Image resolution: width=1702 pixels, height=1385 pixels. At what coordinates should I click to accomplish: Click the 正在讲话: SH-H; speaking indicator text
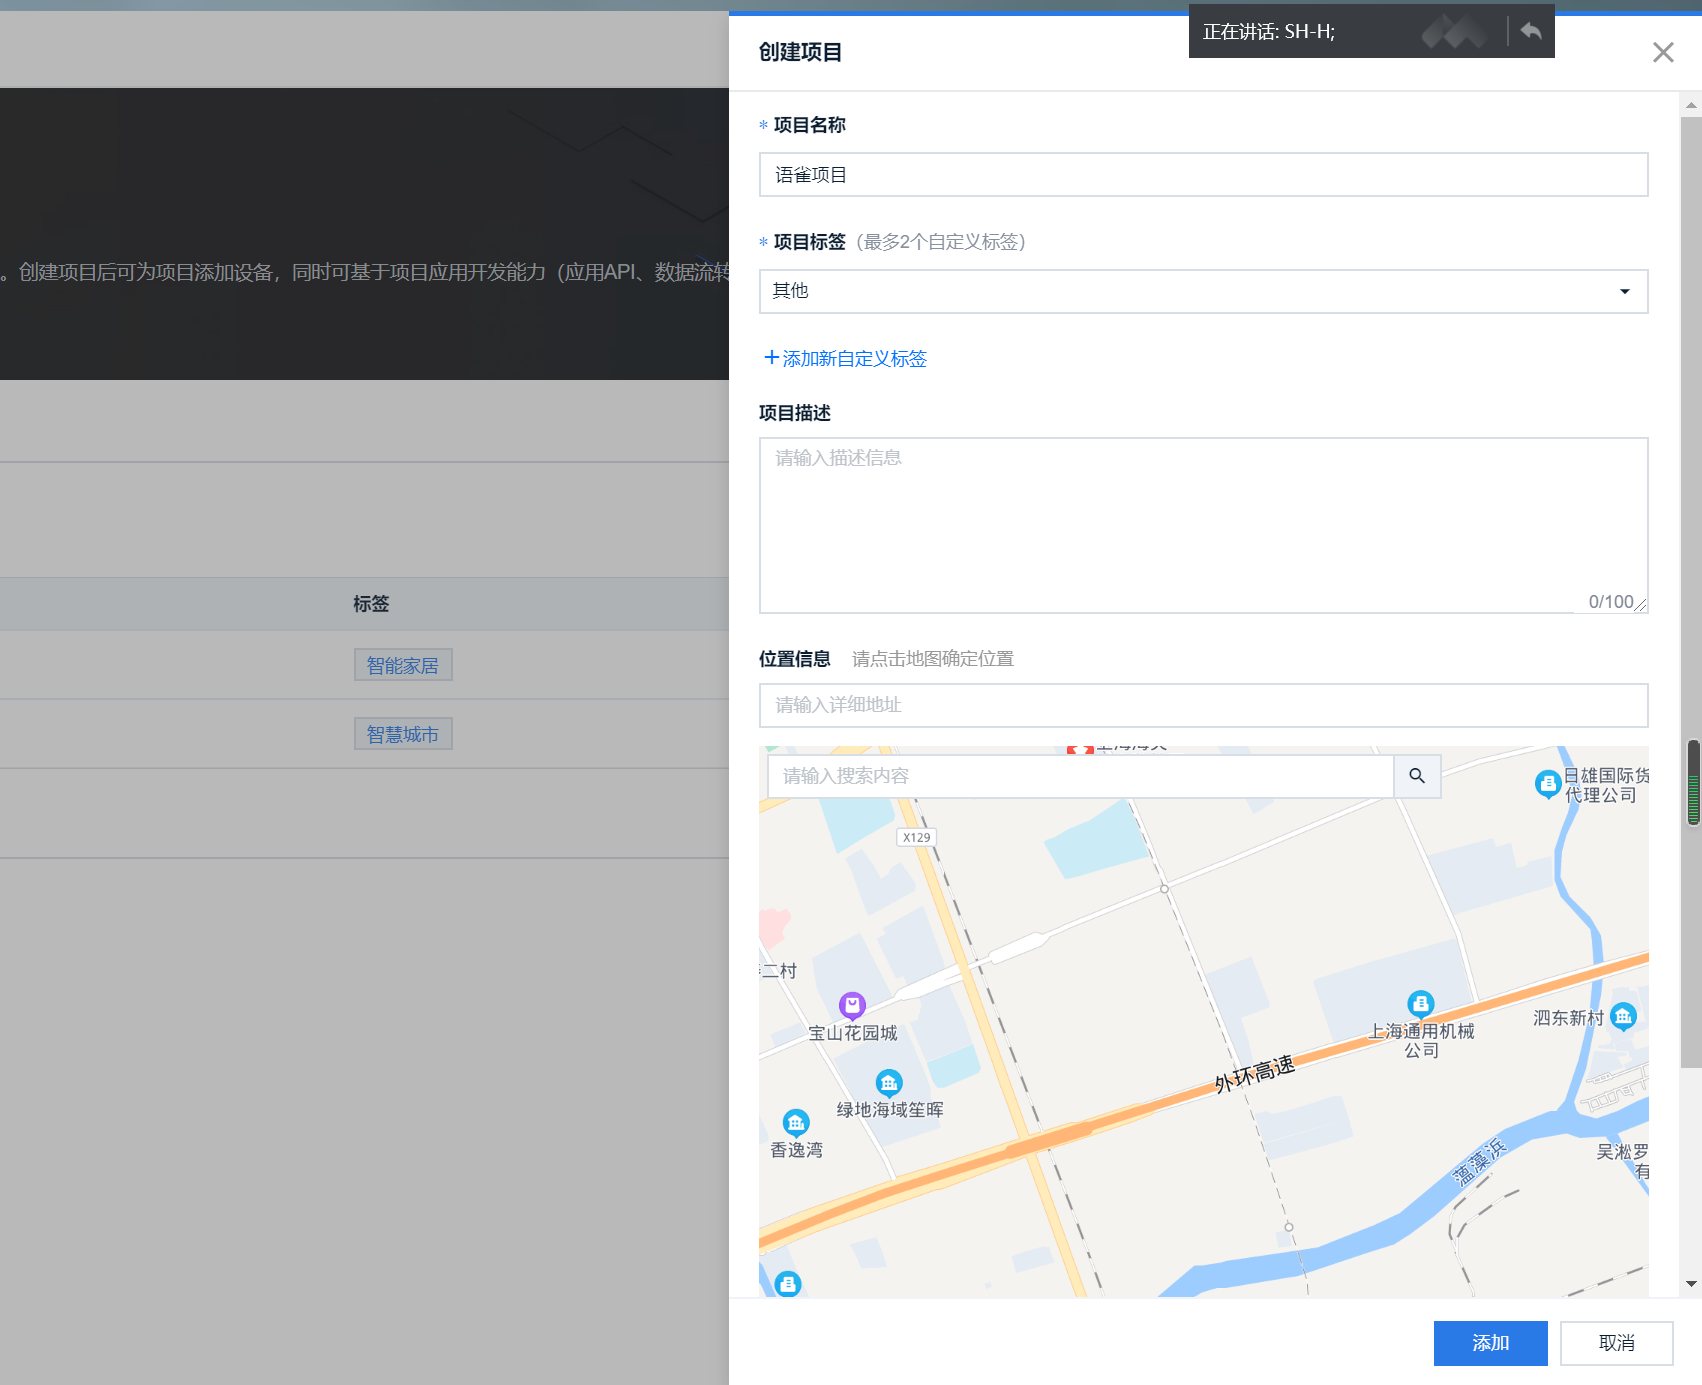1269,32
